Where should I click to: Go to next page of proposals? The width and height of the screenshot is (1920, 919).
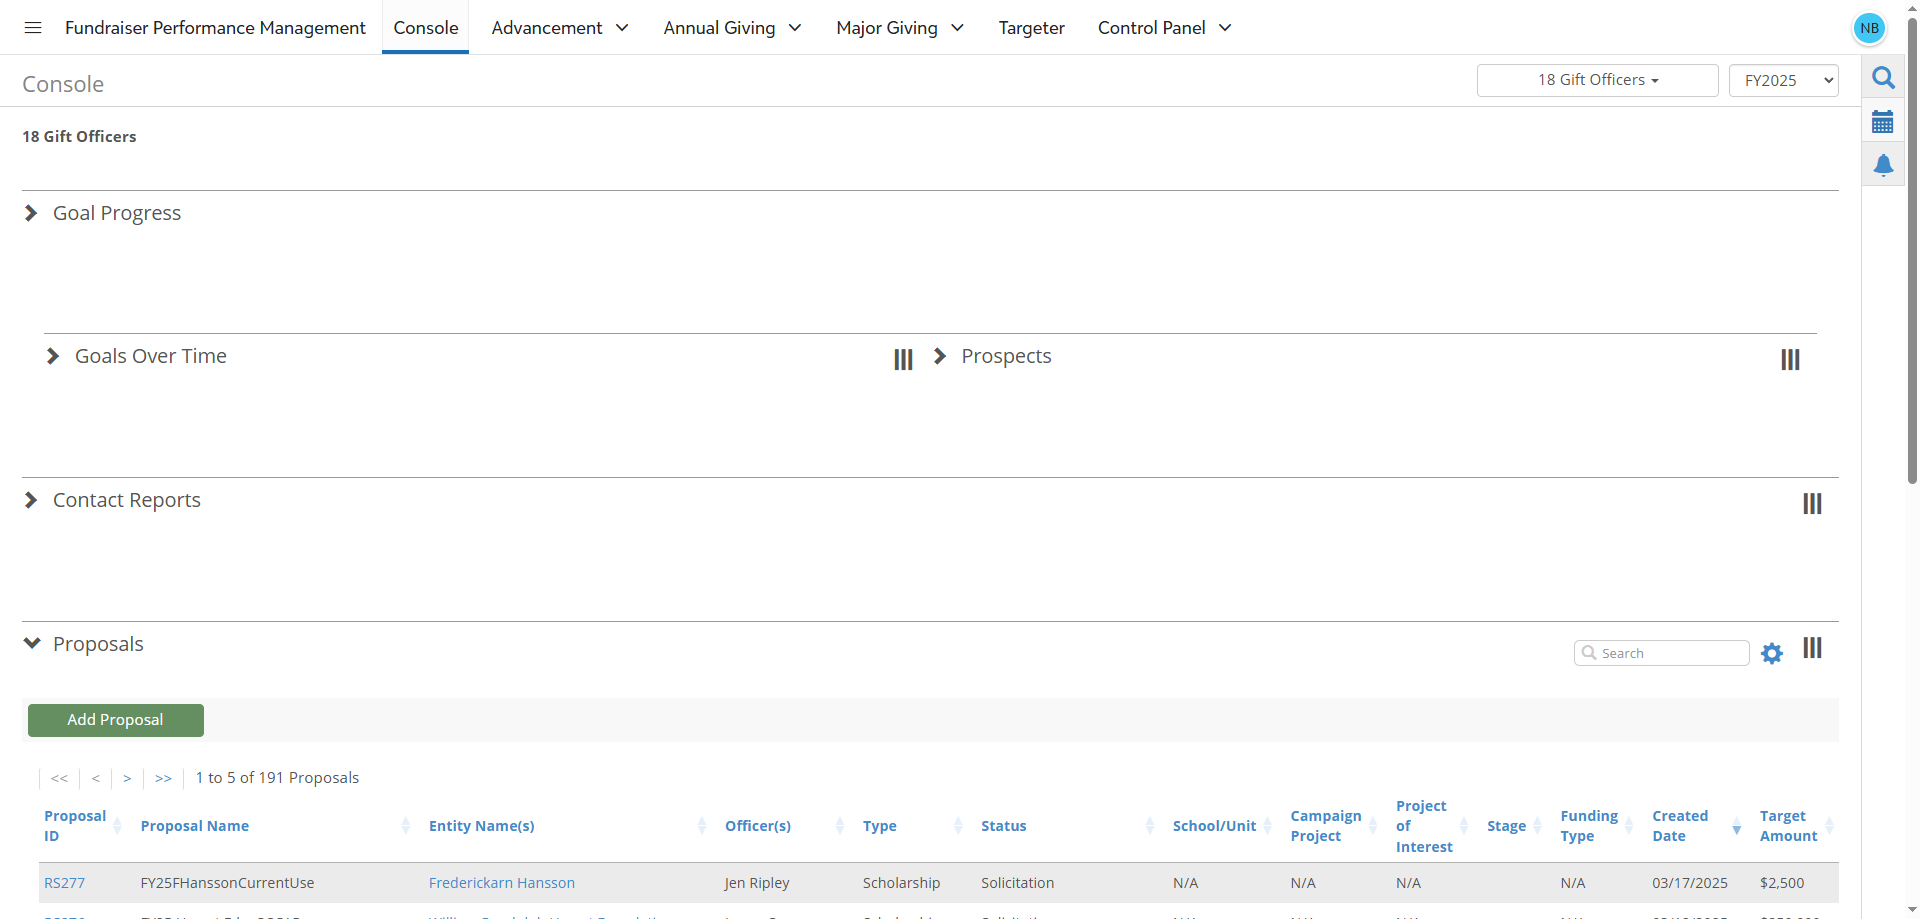pyautogui.click(x=127, y=778)
